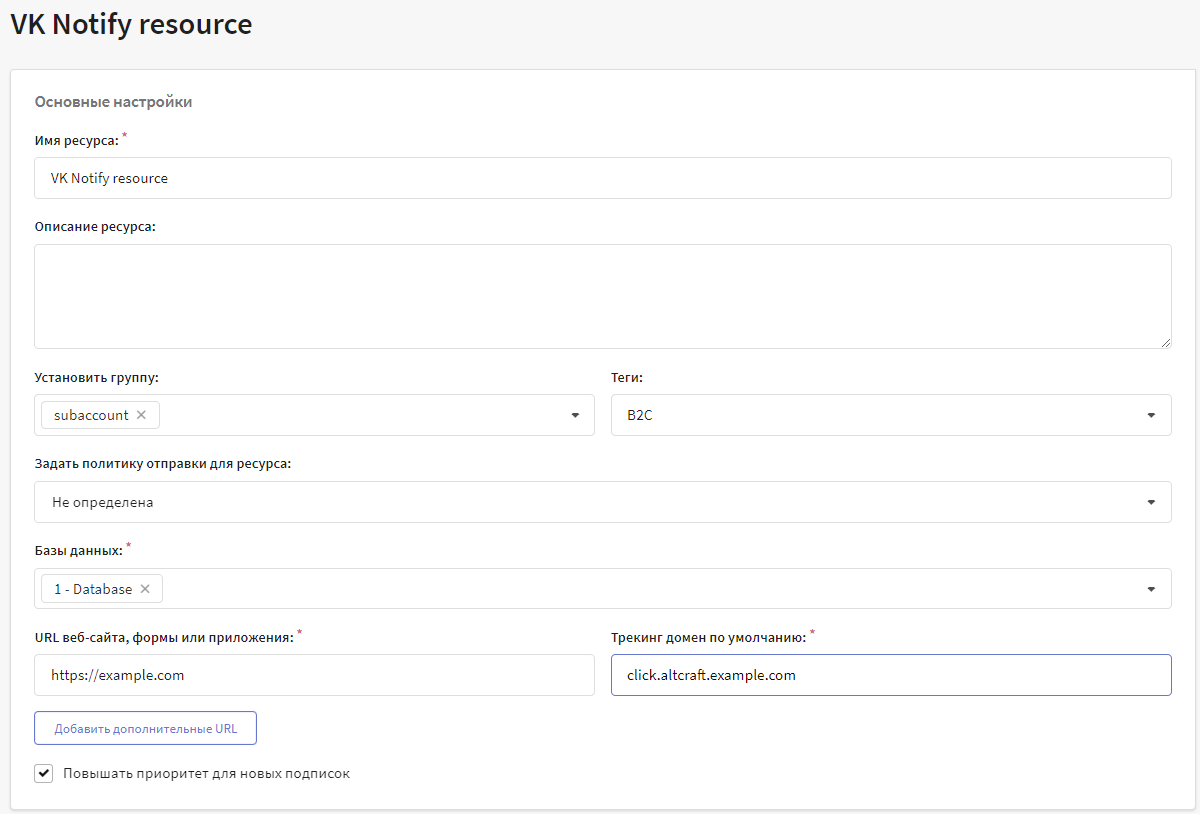The height and width of the screenshot is (814, 1200).
Task: Click the Описание ресурса label
Action: 95,226
